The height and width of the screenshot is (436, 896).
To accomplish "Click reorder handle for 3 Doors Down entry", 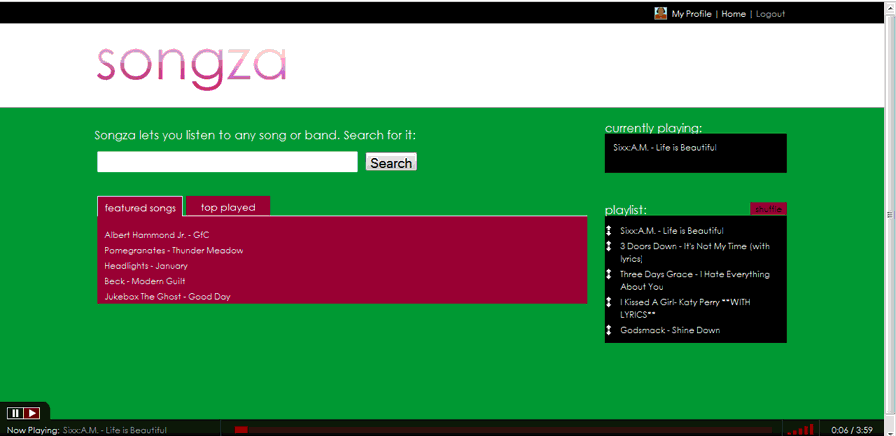I will [609, 246].
